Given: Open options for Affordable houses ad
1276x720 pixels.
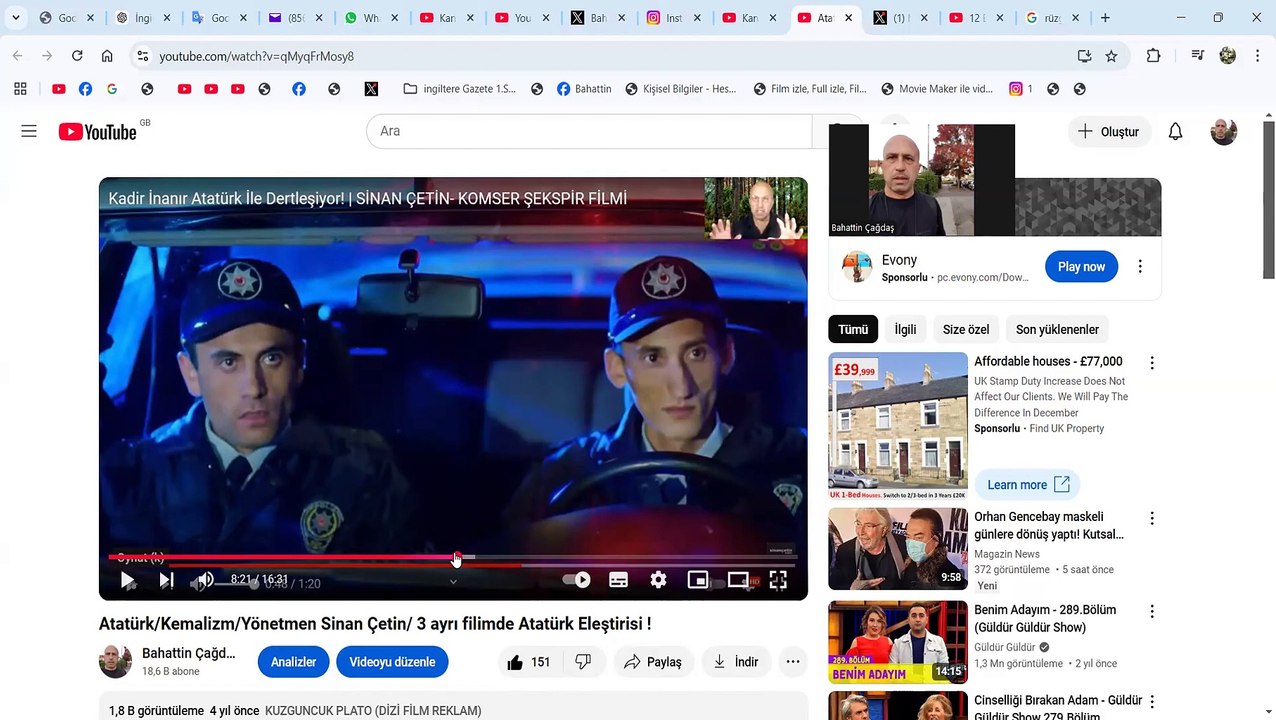Looking at the screenshot, I should [1152, 363].
